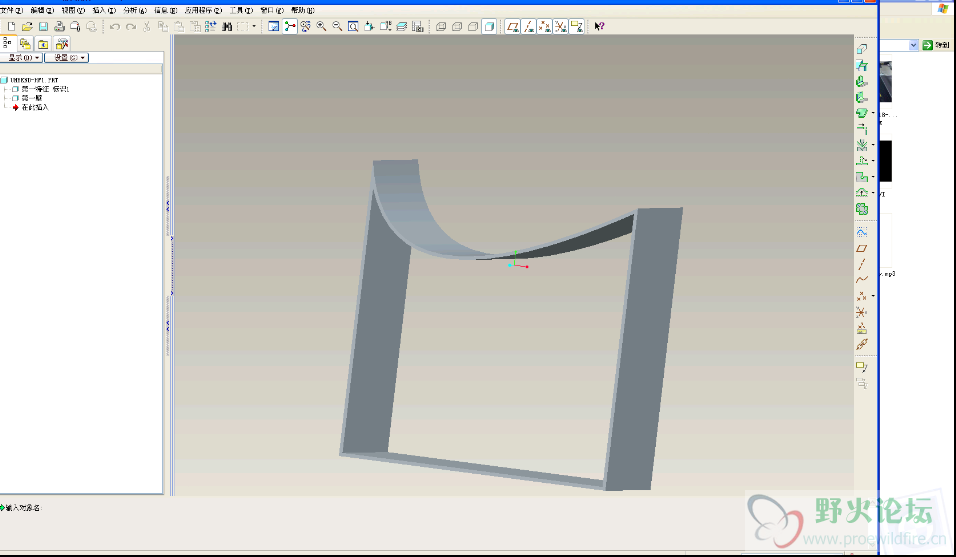Toggle datum points display

544,26
